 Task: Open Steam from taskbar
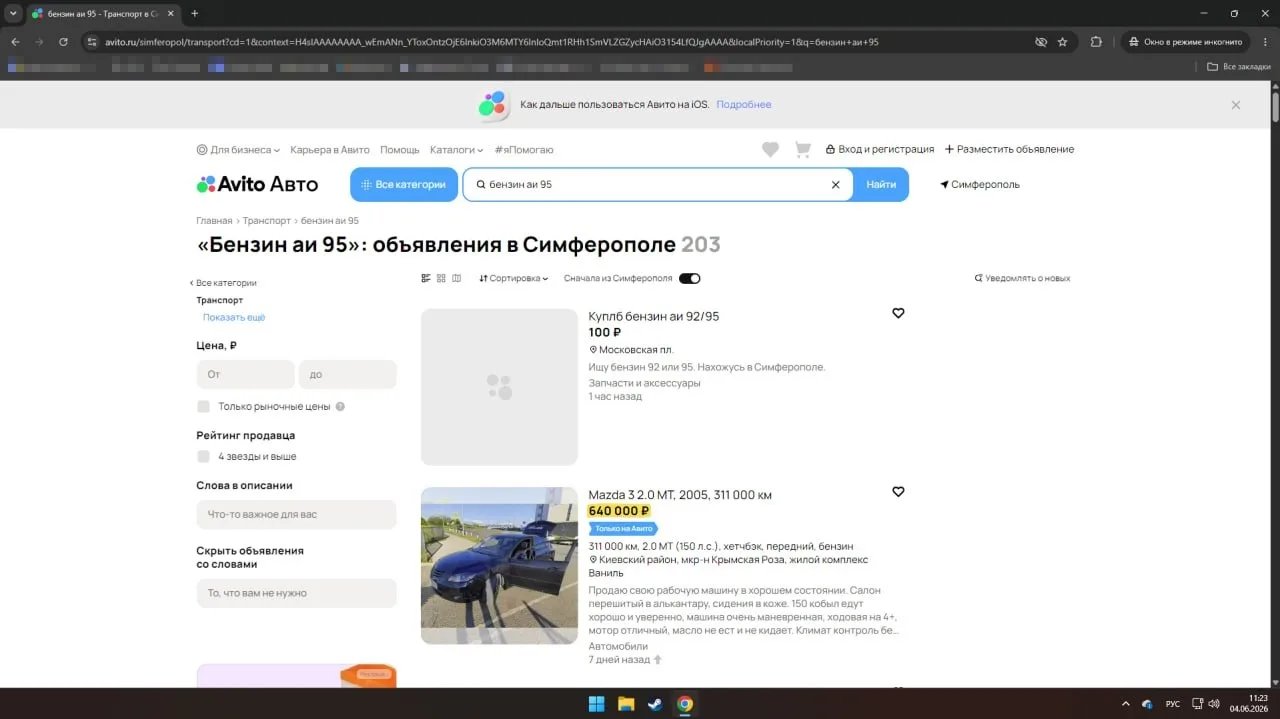tap(655, 704)
